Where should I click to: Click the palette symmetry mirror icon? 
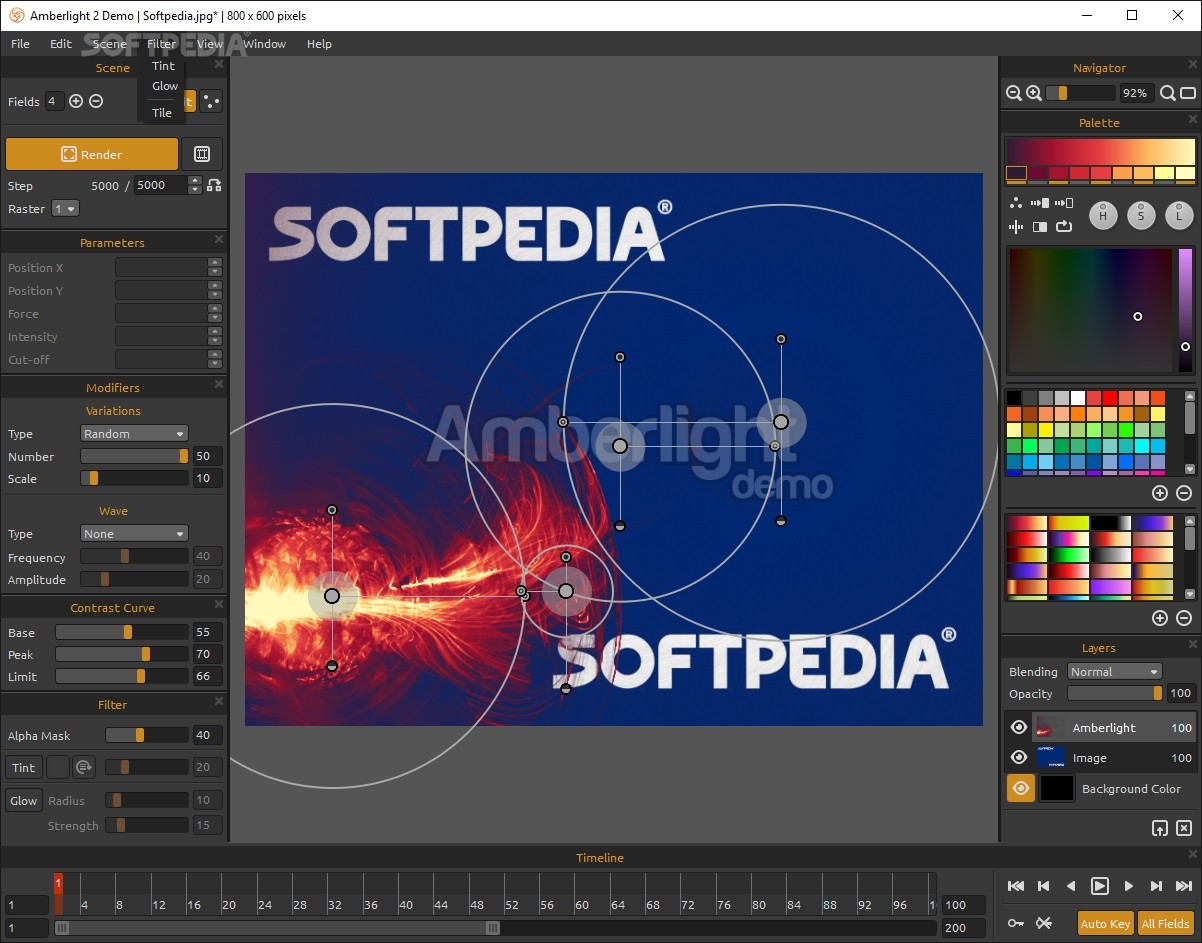pyautogui.click(x=1016, y=227)
